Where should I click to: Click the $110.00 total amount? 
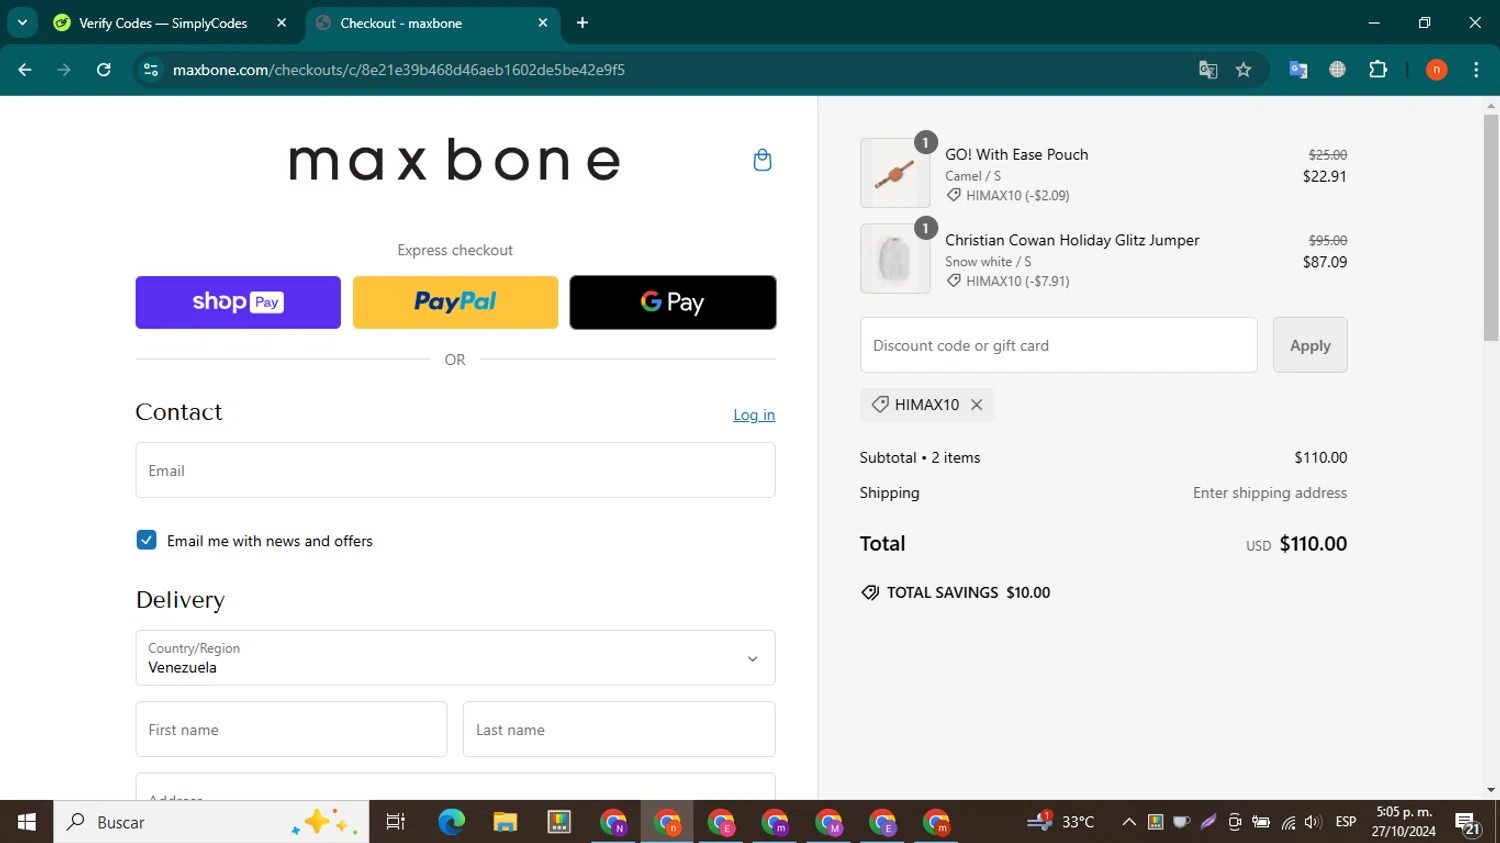tap(1313, 543)
